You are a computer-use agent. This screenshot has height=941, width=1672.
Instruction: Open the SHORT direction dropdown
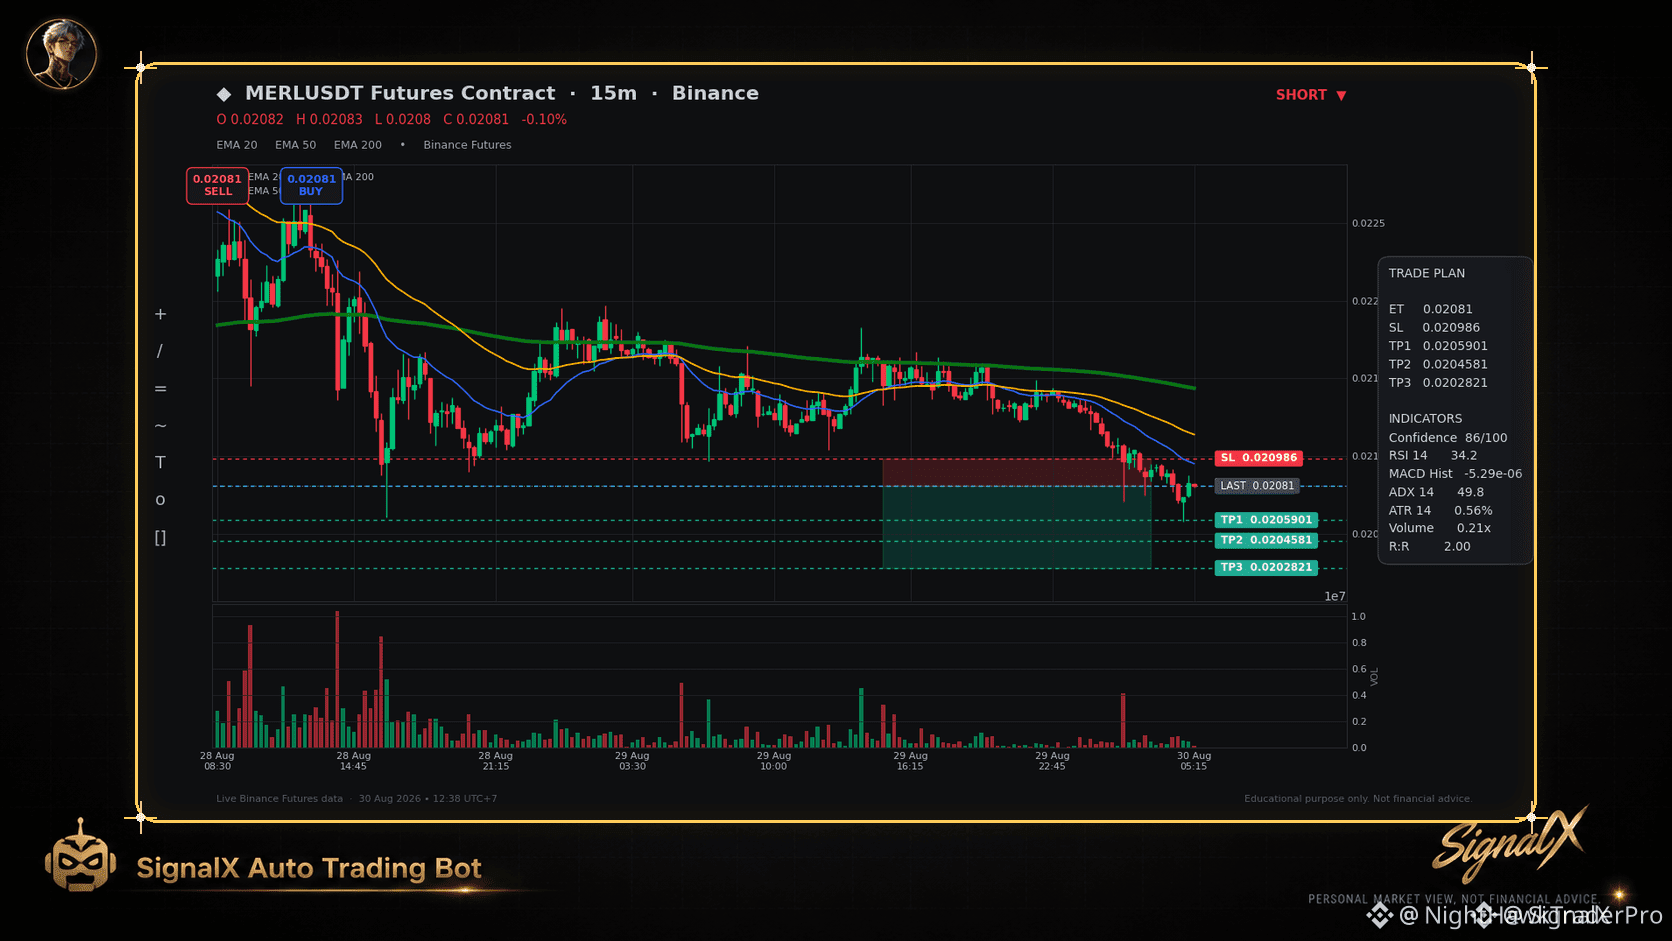1311,95
